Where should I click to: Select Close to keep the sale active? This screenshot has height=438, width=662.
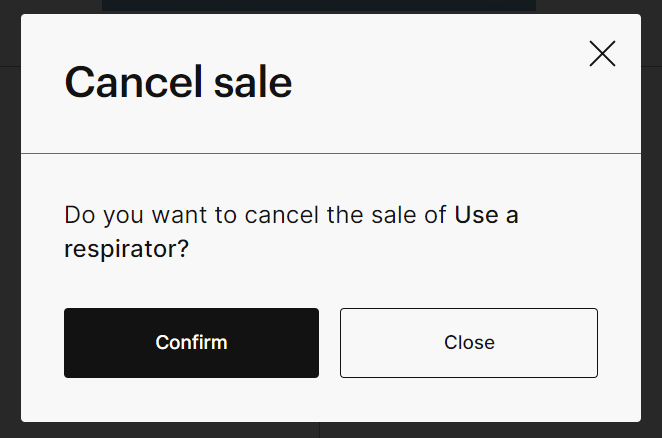tap(469, 343)
